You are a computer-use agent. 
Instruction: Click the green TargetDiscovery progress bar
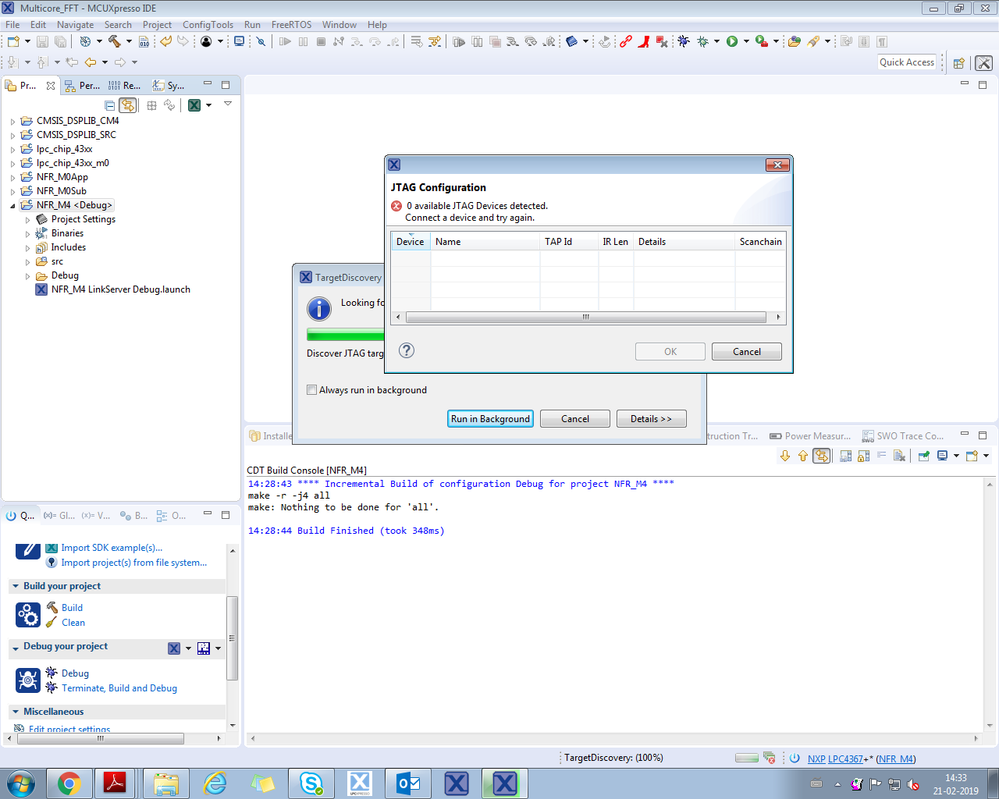click(345, 335)
